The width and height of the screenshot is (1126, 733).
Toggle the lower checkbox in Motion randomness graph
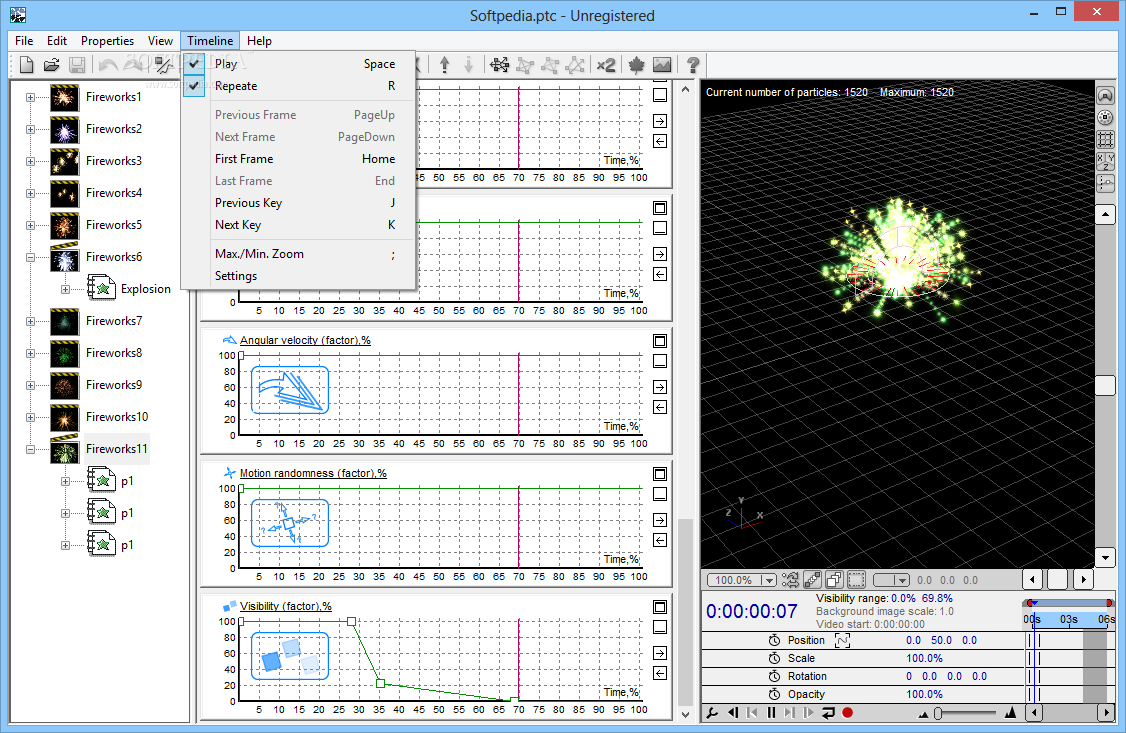coord(660,494)
